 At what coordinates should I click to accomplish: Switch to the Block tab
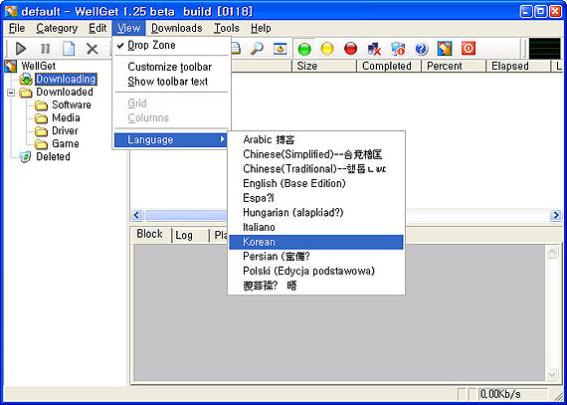tap(149, 234)
